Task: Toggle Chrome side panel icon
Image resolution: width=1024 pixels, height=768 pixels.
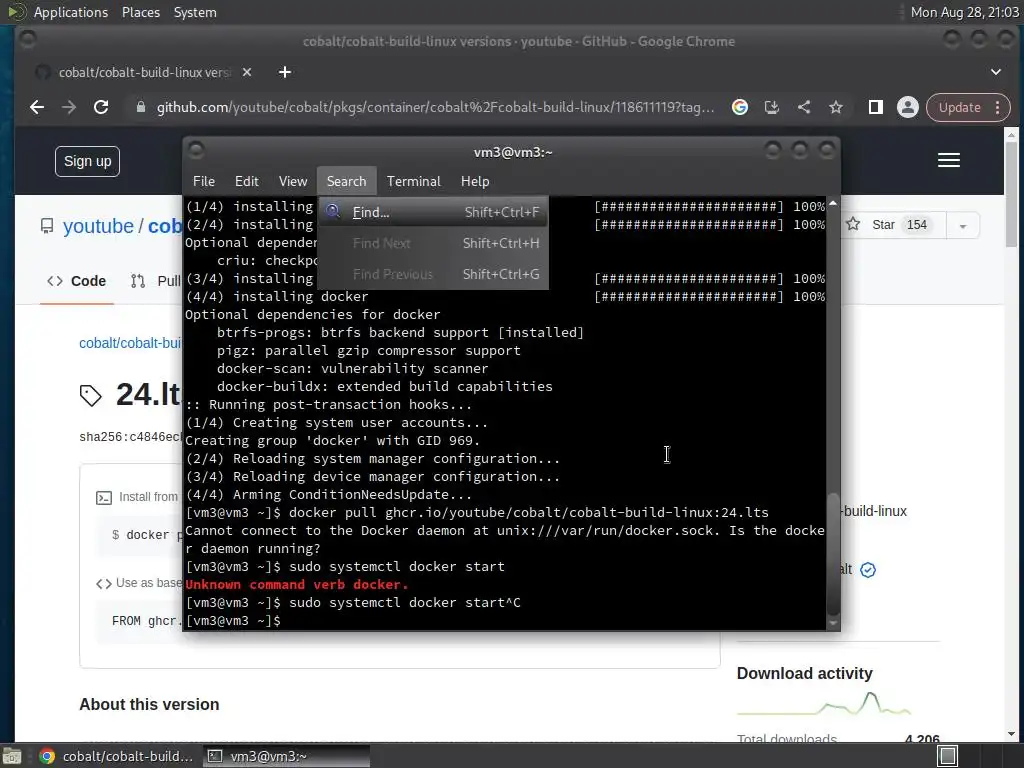Action: pyautogui.click(x=876, y=107)
